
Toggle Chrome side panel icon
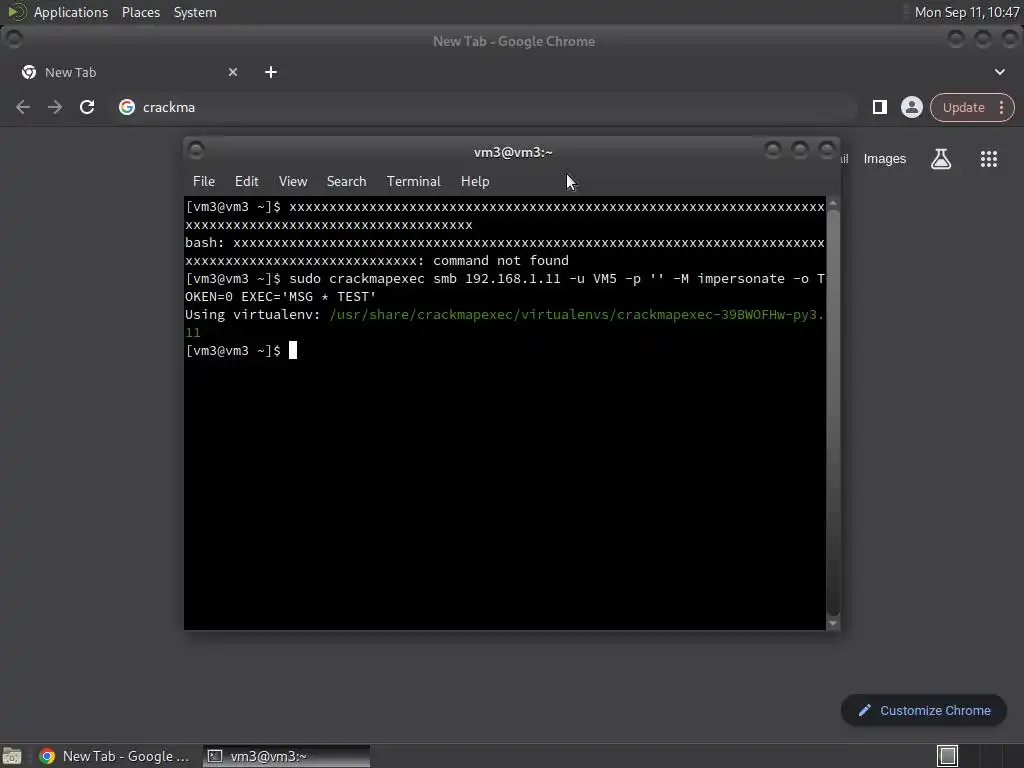880,107
